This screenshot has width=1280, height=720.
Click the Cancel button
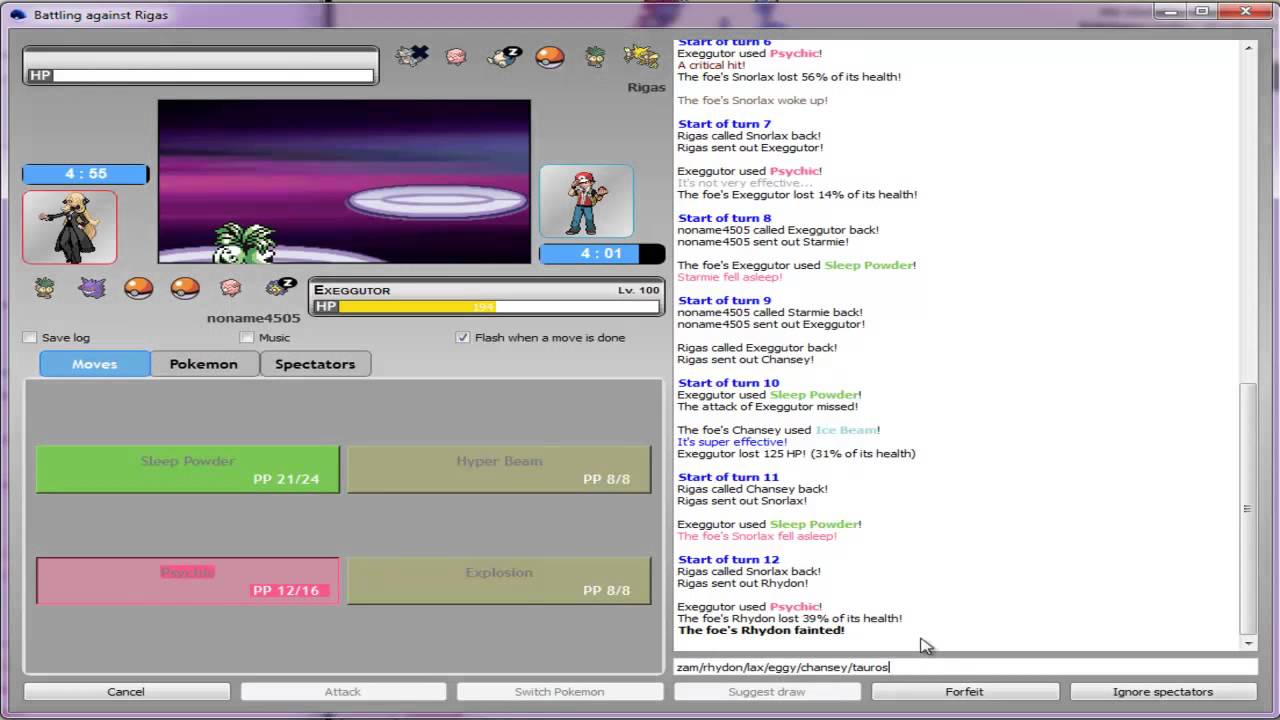click(x=126, y=692)
